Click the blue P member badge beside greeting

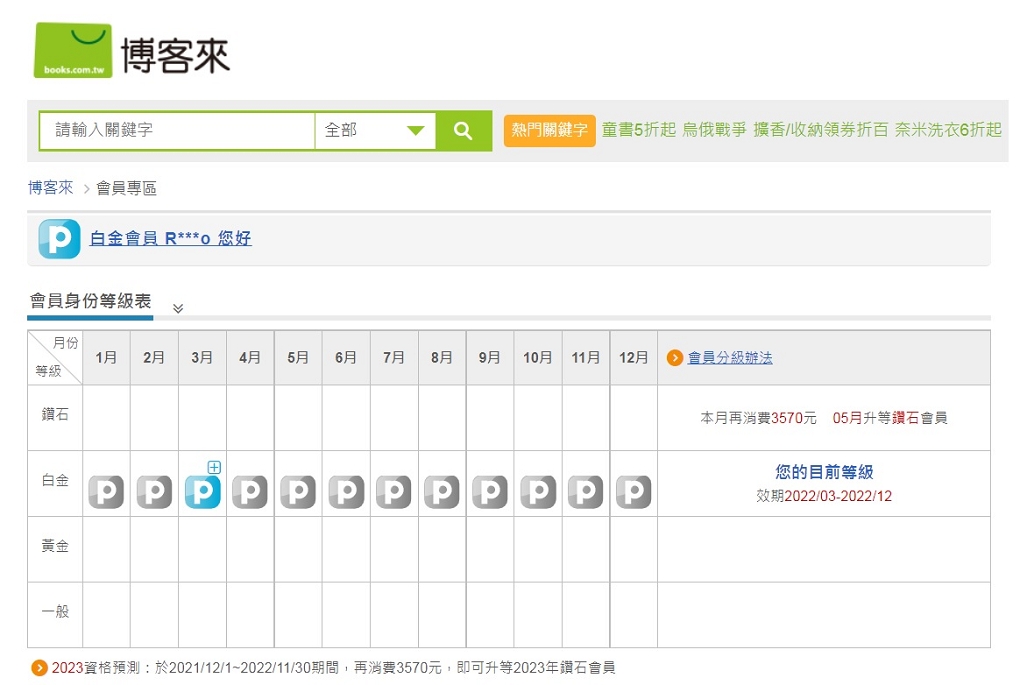[59, 239]
